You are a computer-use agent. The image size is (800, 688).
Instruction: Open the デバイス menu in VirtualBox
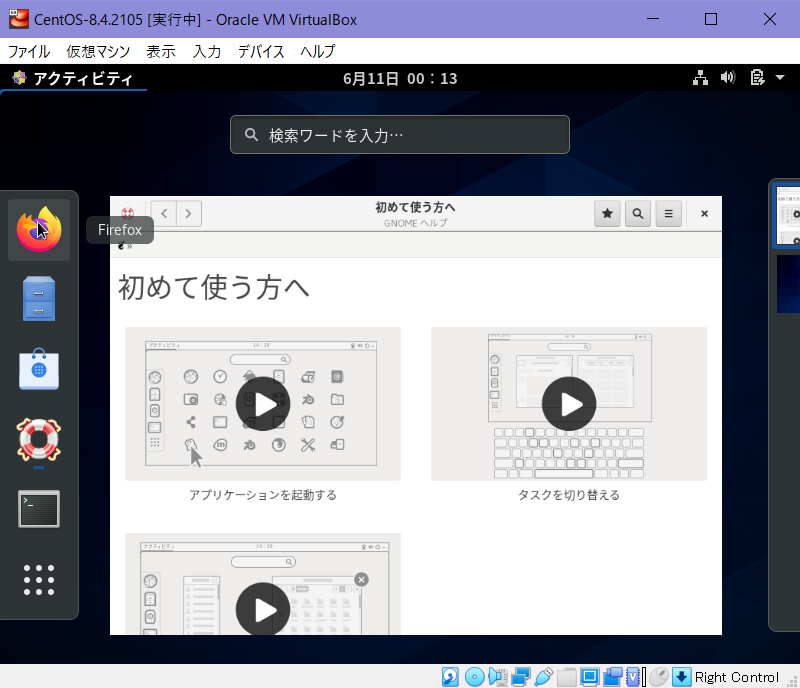tap(261, 51)
